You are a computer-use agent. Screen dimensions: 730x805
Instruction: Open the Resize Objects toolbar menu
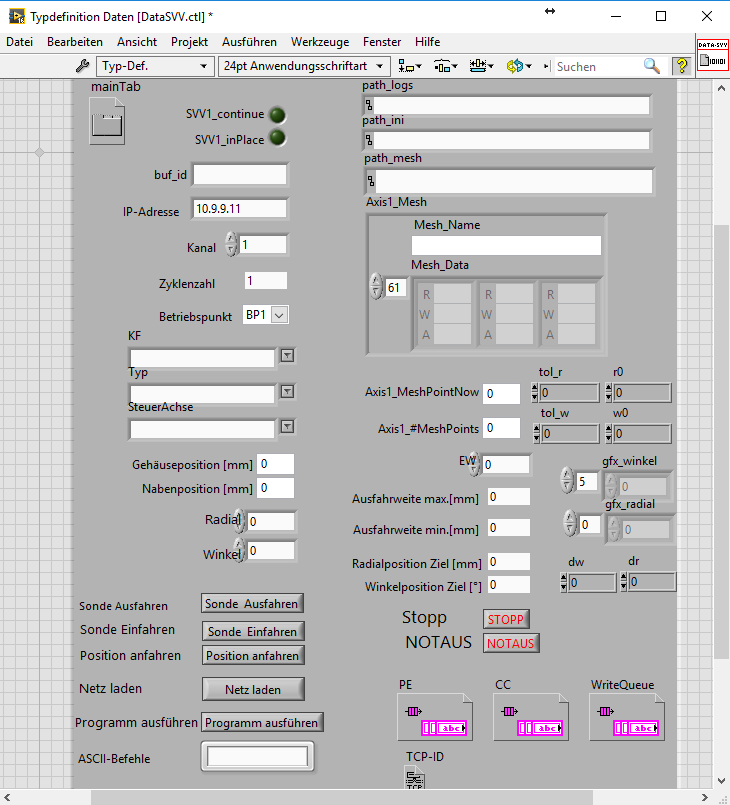(481, 66)
